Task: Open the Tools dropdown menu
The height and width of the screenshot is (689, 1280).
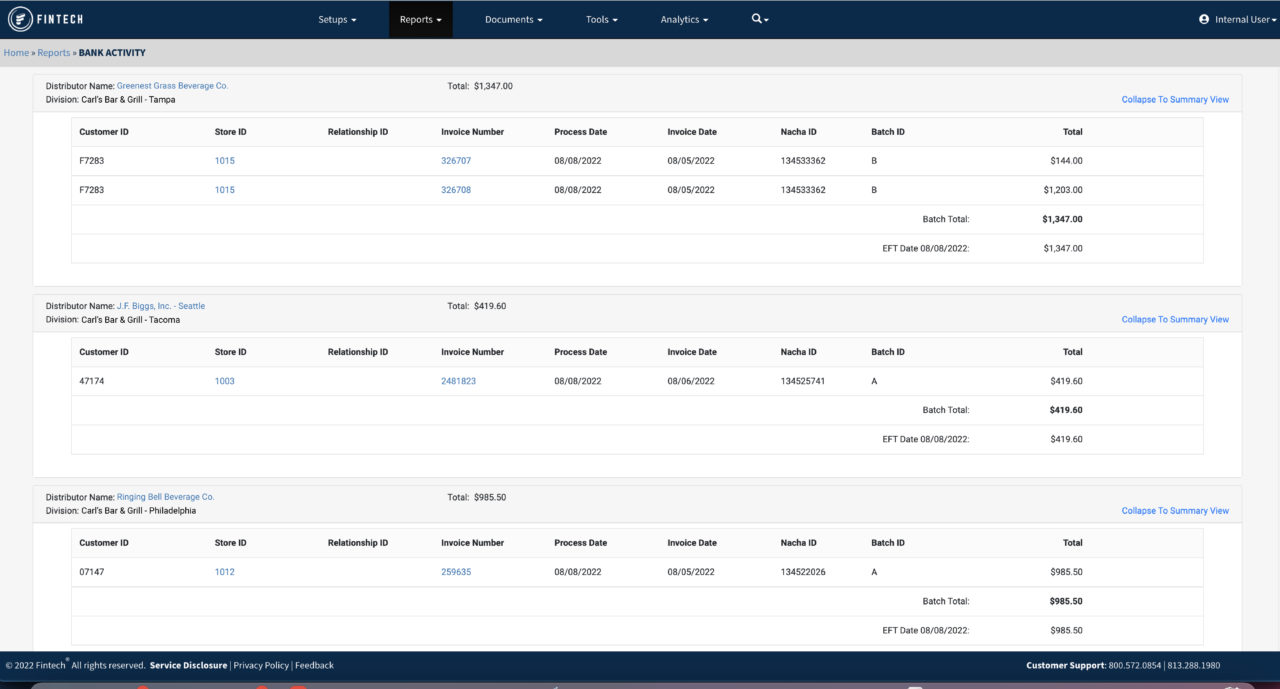Action: pyautogui.click(x=601, y=19)
